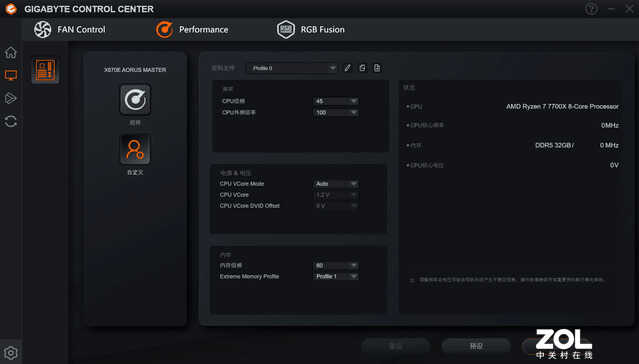Open the memory ratio dropdown showing 60
This screenshot has width=639, height=364.
[x=336, y=265]
